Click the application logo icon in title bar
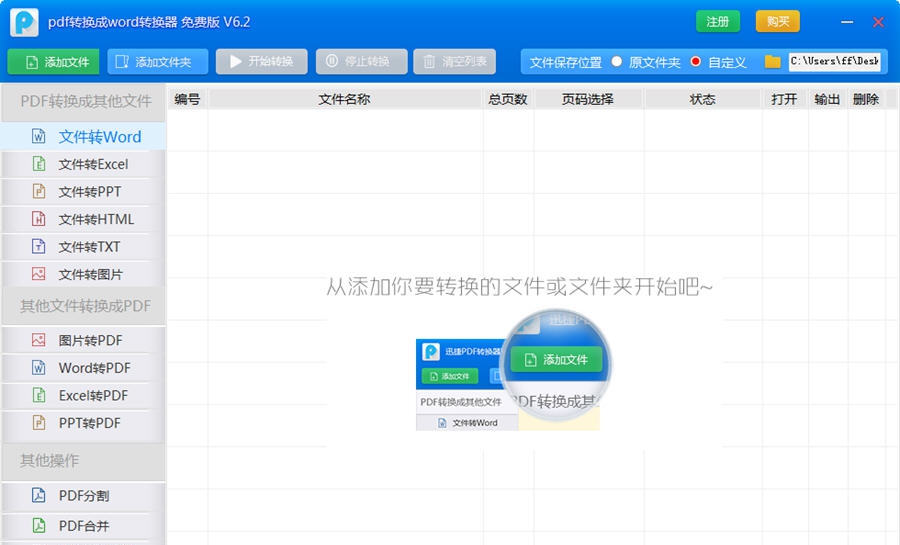Screen dimensions: 900x545 pos(24,22)
